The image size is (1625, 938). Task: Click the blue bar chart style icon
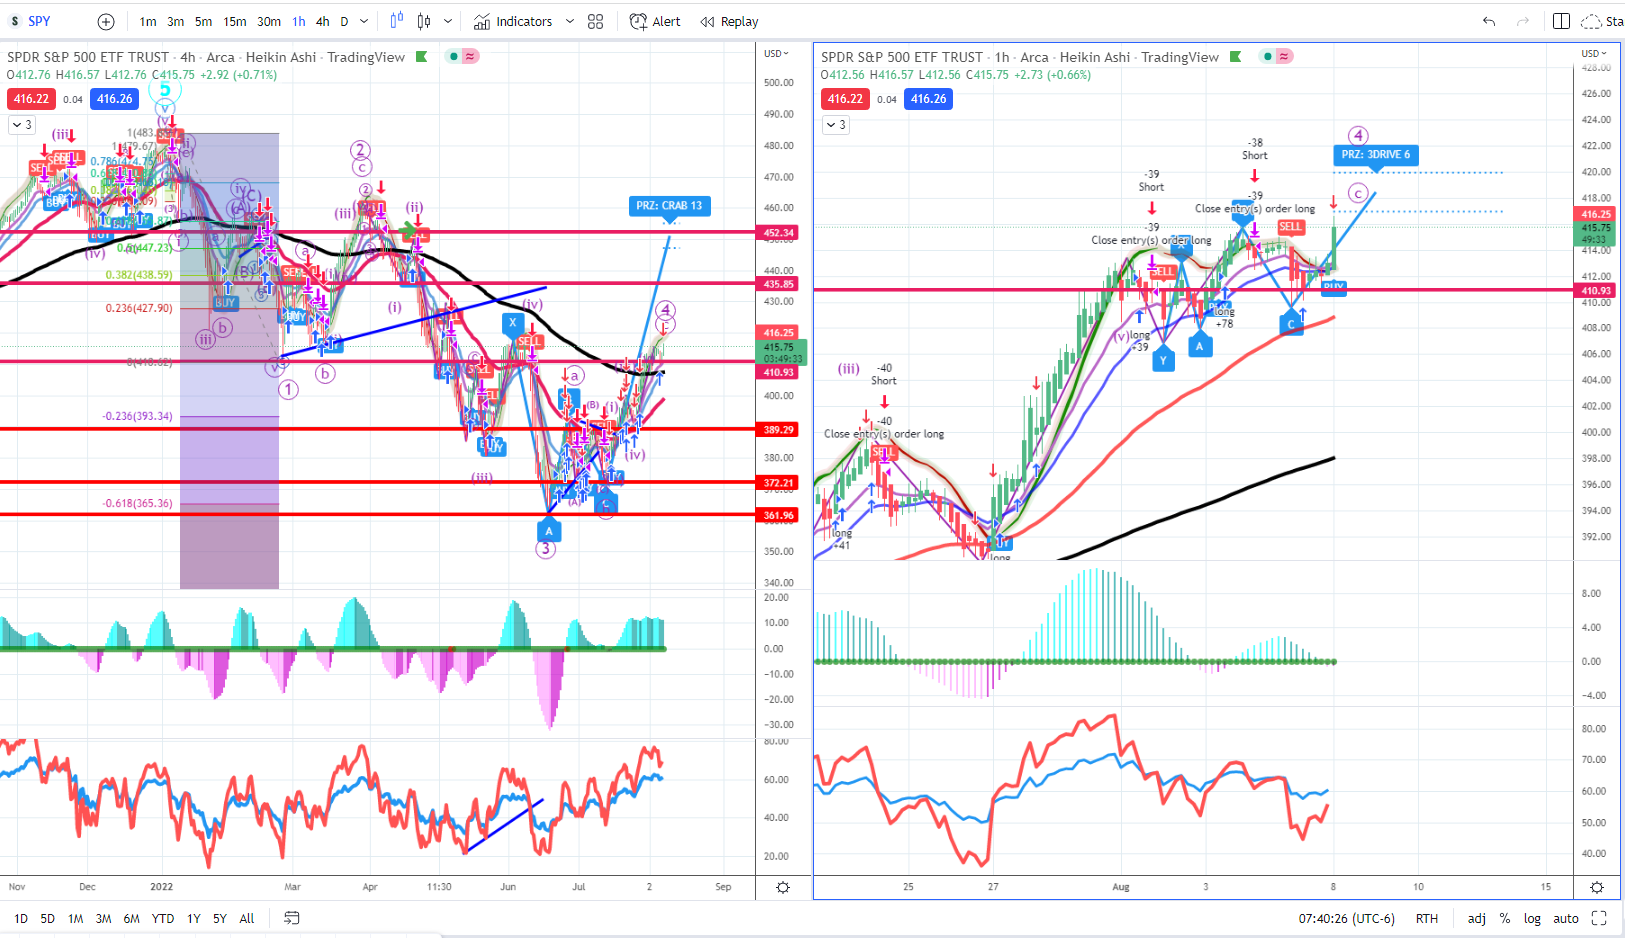click(397, 21)
